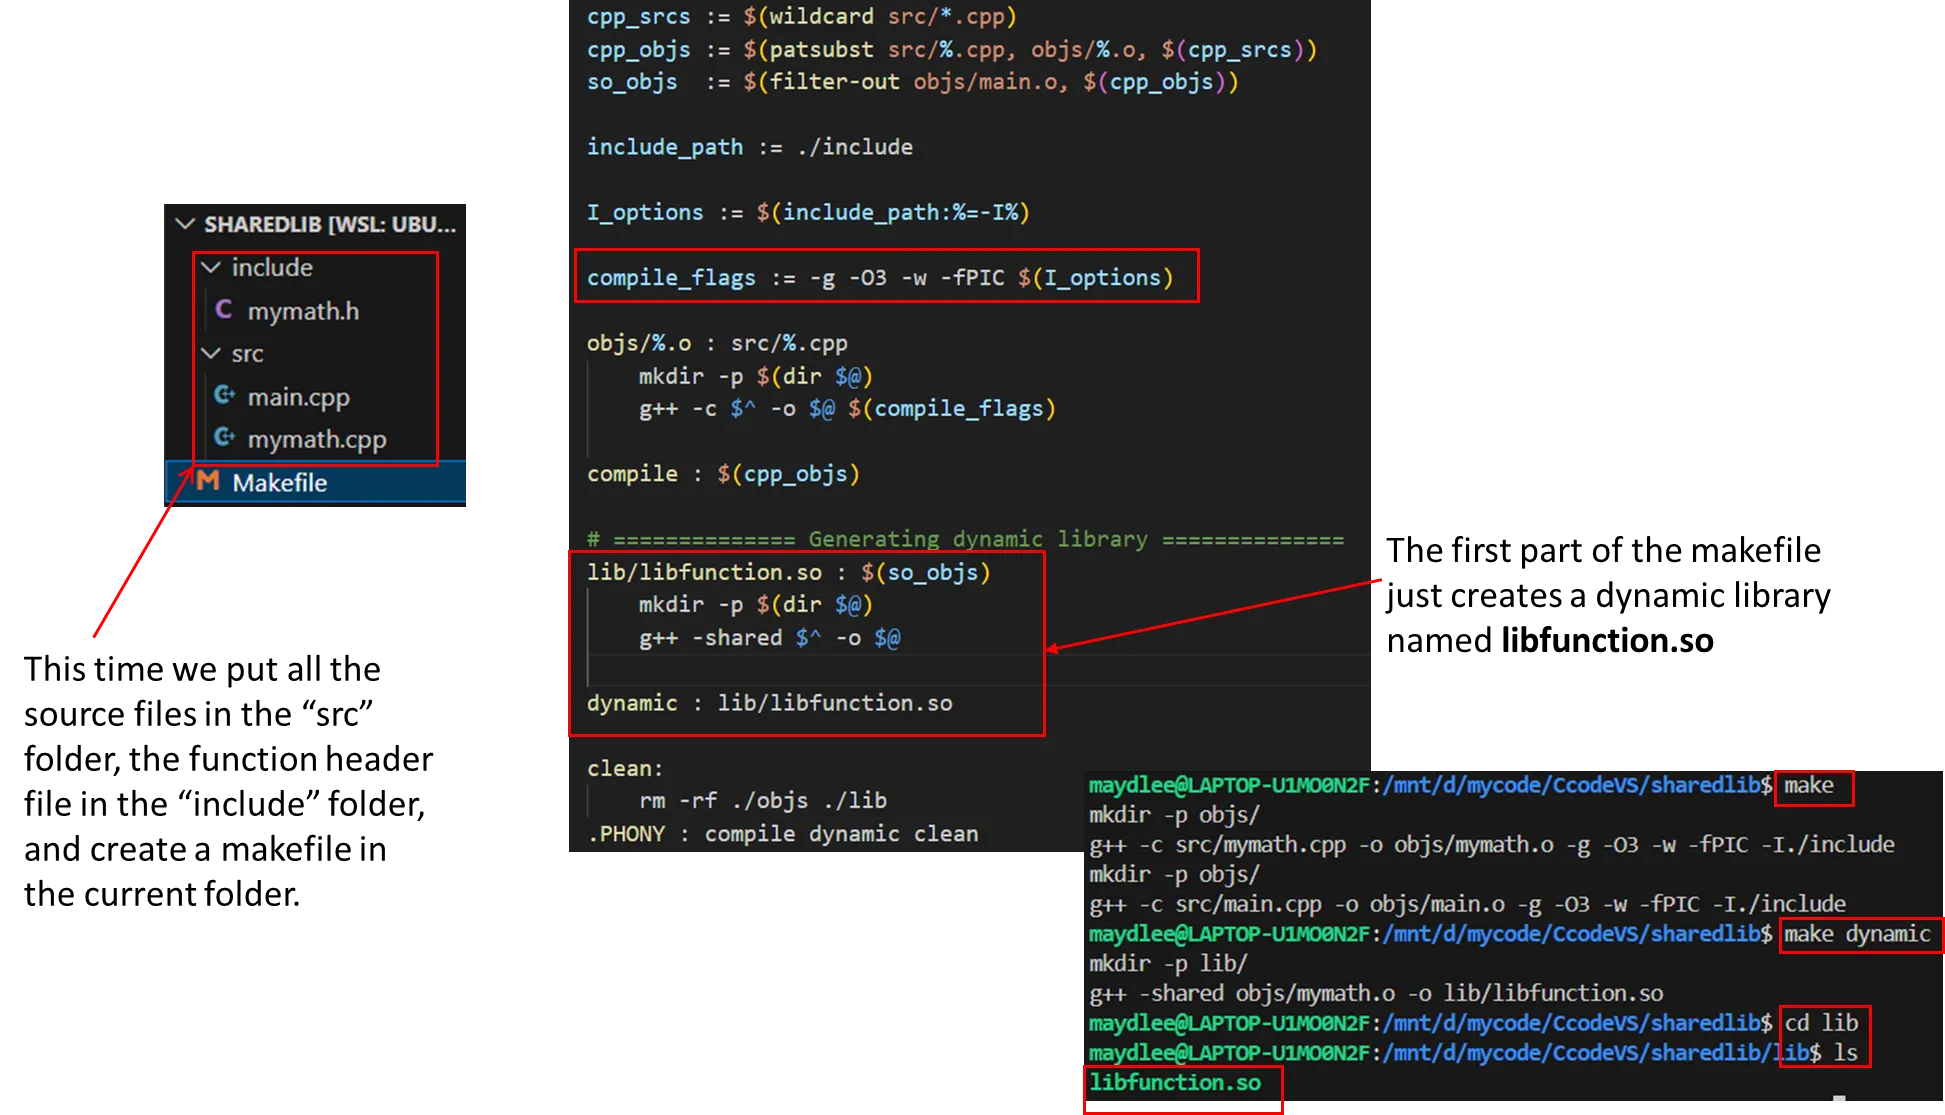Open mymath.h in the explorer
1945x1115 pixels.
[303, 311]
